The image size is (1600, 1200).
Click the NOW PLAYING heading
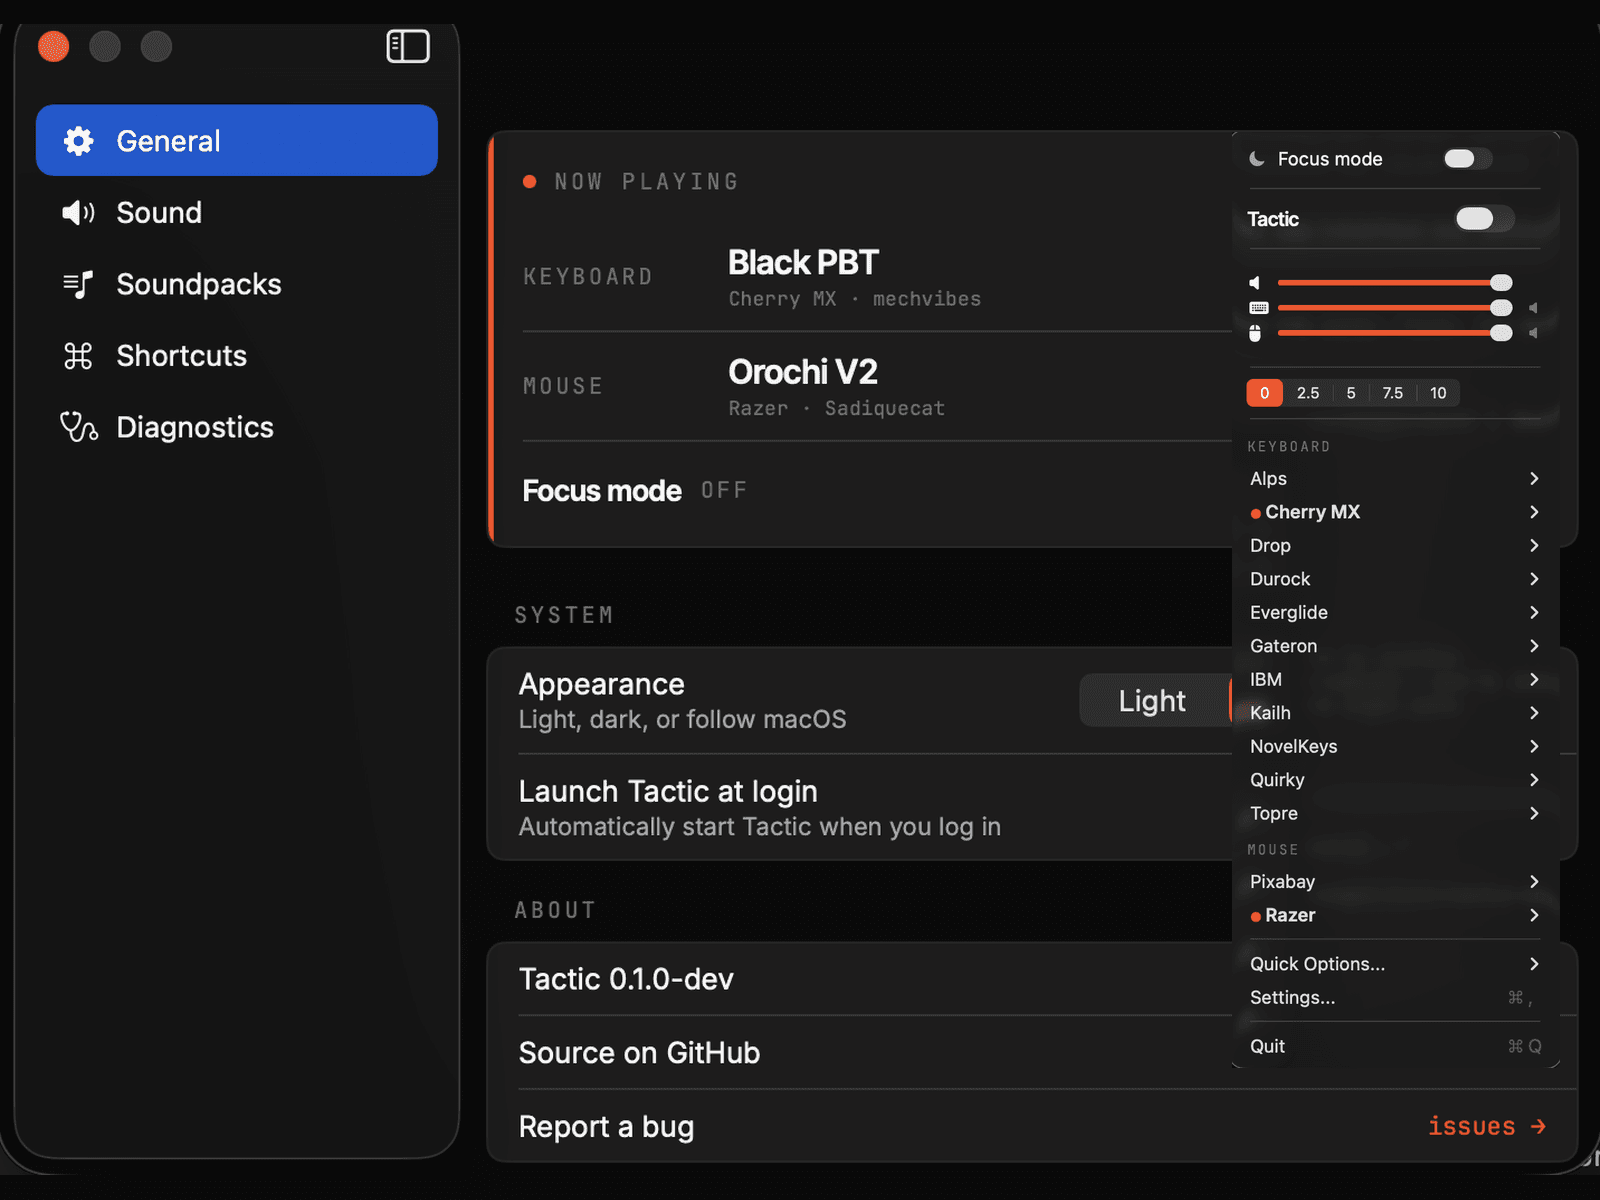pos(646,182)
